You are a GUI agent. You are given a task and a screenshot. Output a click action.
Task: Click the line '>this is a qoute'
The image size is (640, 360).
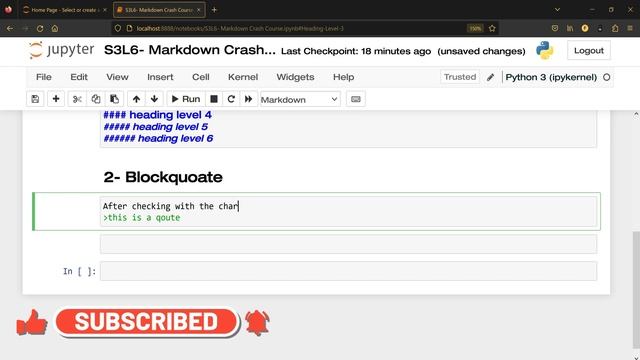pyautogui.click(x=142, y=218)
